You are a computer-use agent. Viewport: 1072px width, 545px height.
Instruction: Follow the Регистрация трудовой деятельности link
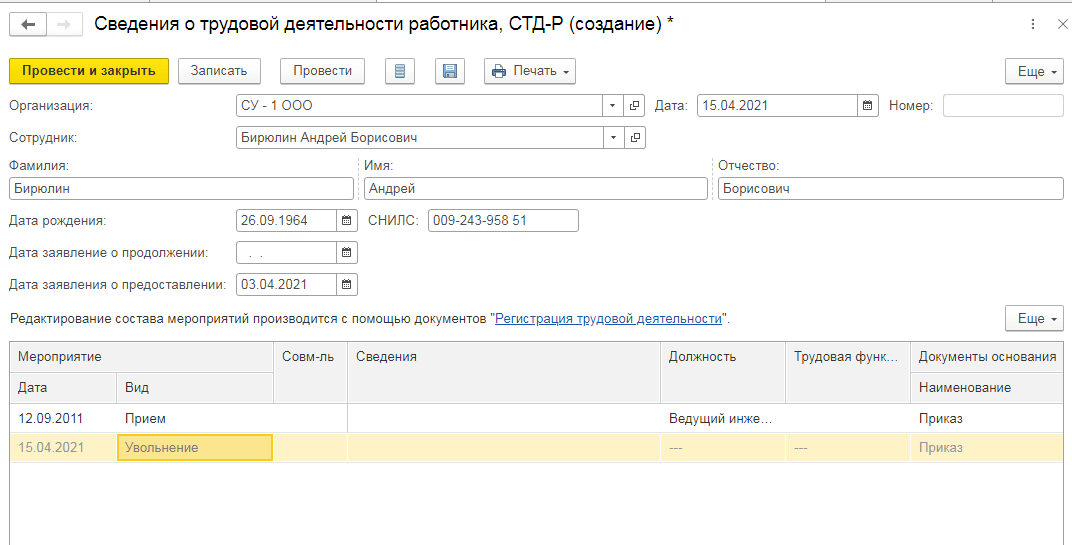coord(608,319)
